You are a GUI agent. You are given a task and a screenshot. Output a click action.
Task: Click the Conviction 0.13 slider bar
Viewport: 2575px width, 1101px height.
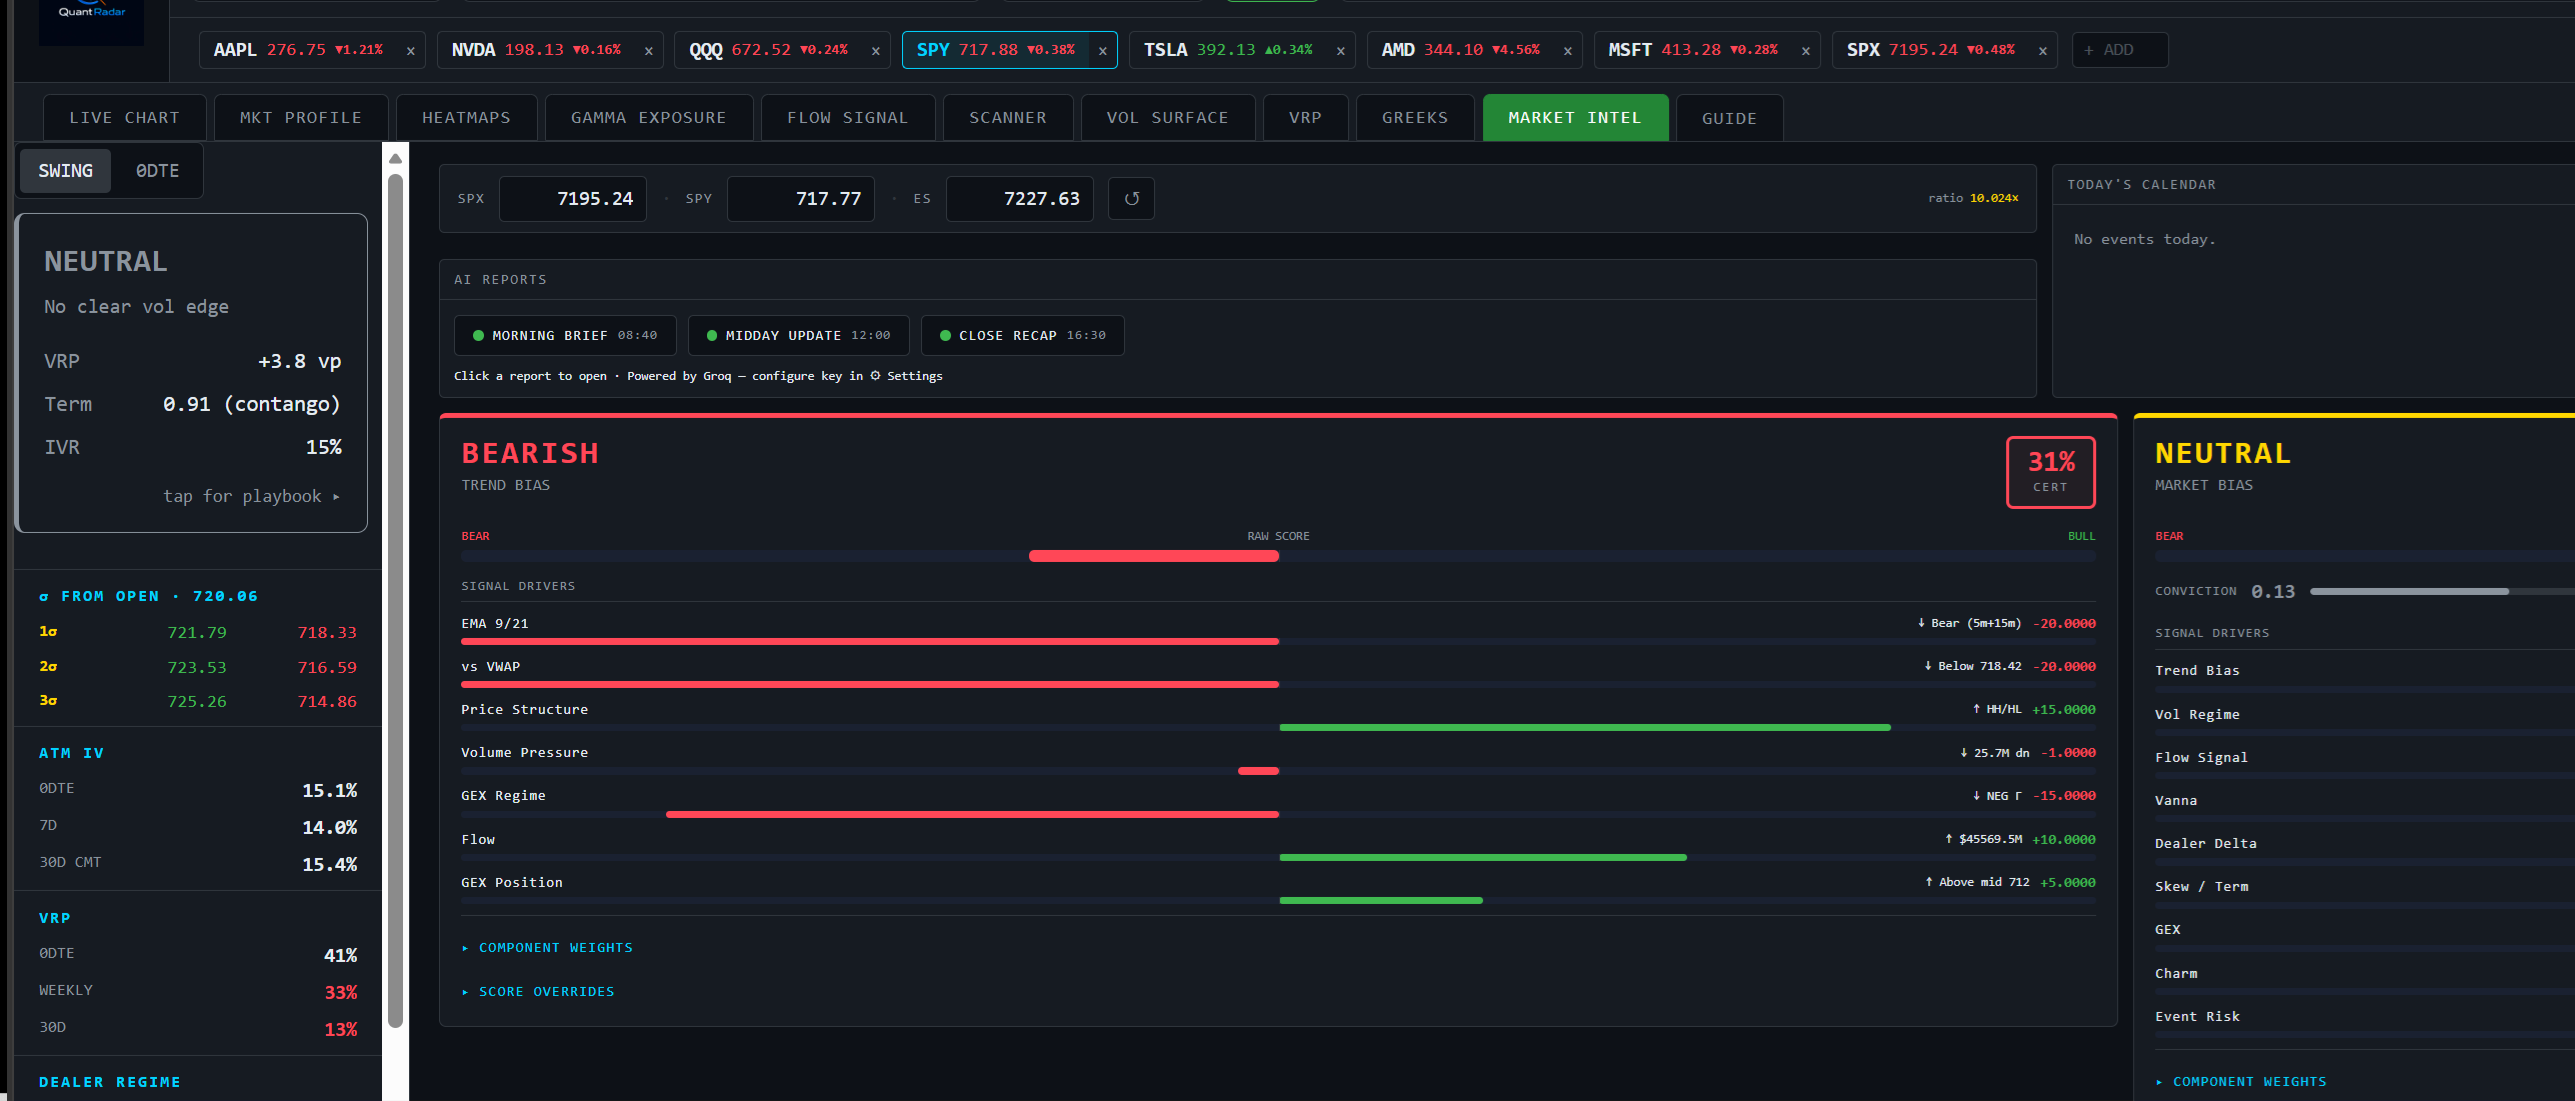2442,592
